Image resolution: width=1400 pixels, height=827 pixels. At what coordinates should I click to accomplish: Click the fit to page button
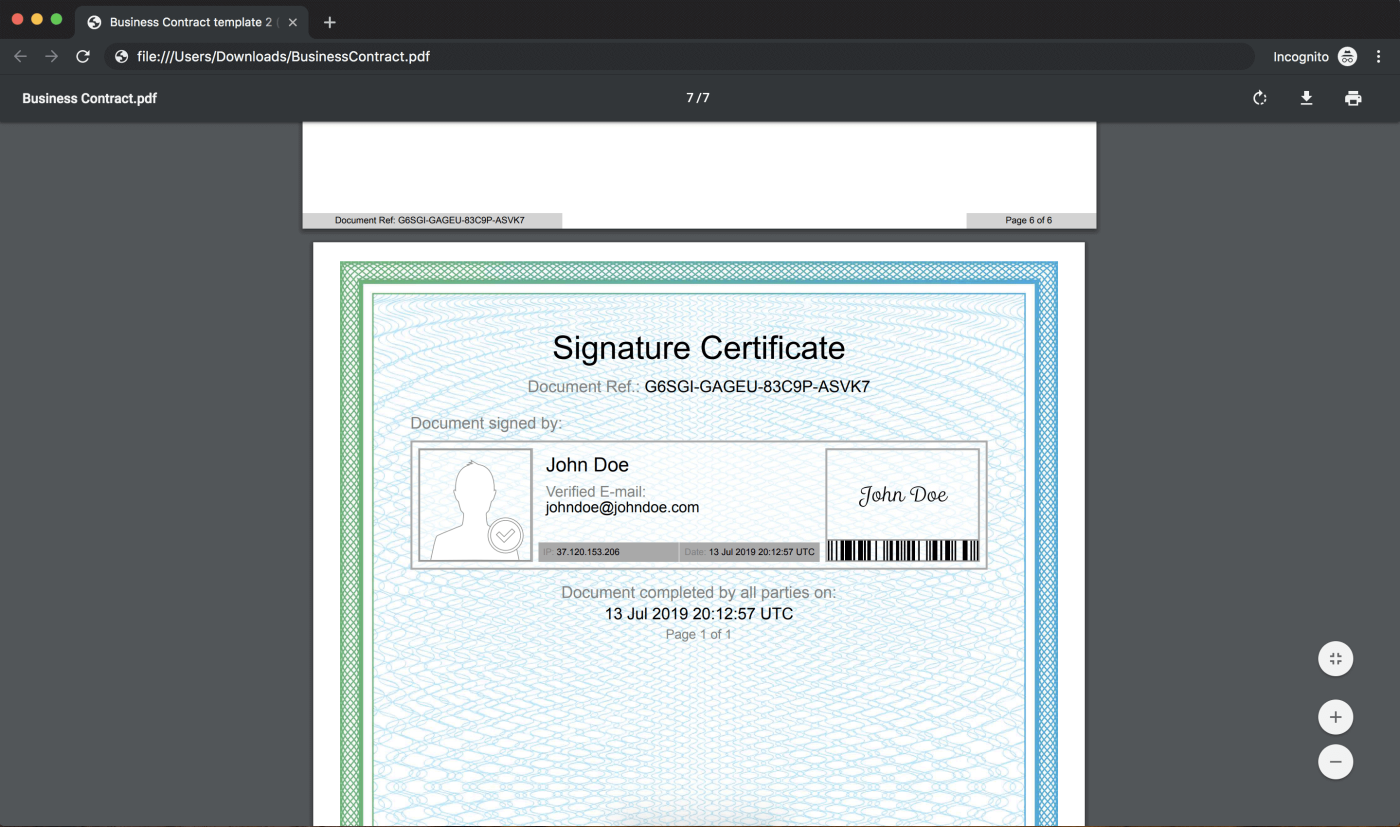tap(1336, 658)
